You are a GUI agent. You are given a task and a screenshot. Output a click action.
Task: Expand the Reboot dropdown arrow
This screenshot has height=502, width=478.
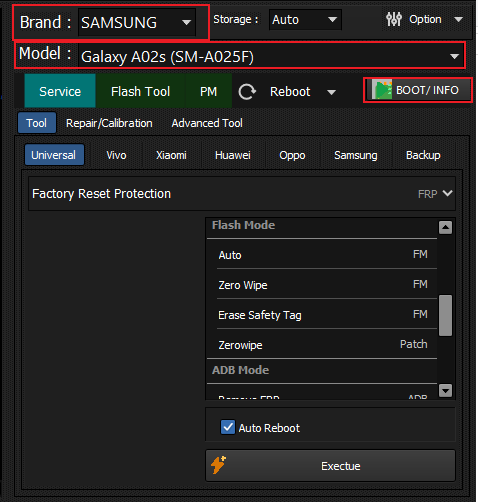(331, 92)
